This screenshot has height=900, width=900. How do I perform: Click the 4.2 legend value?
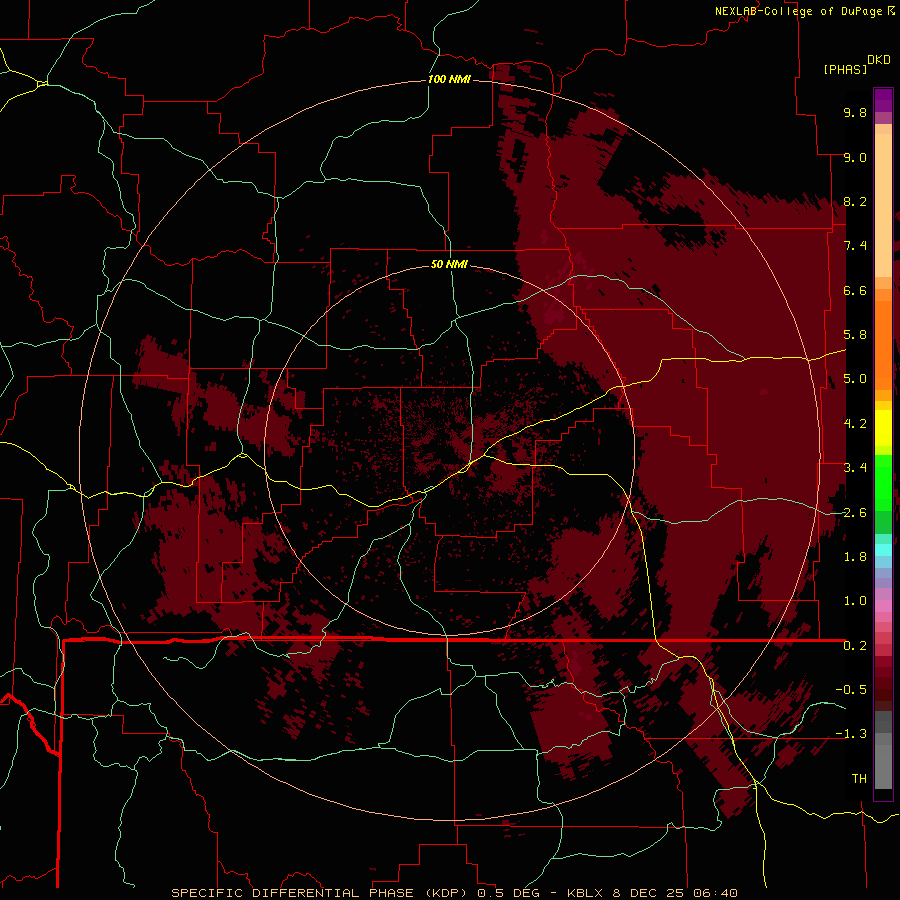coord(855,424)
